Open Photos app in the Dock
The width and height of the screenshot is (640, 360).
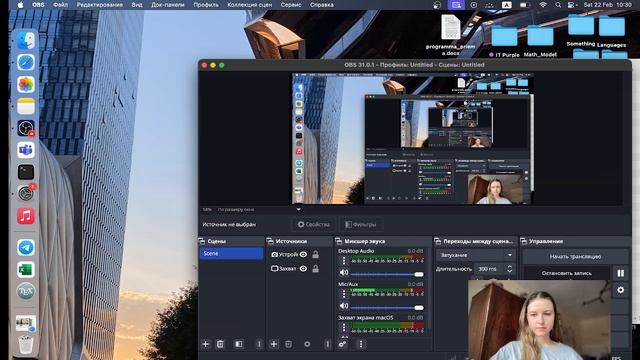(x=26, y=84)
